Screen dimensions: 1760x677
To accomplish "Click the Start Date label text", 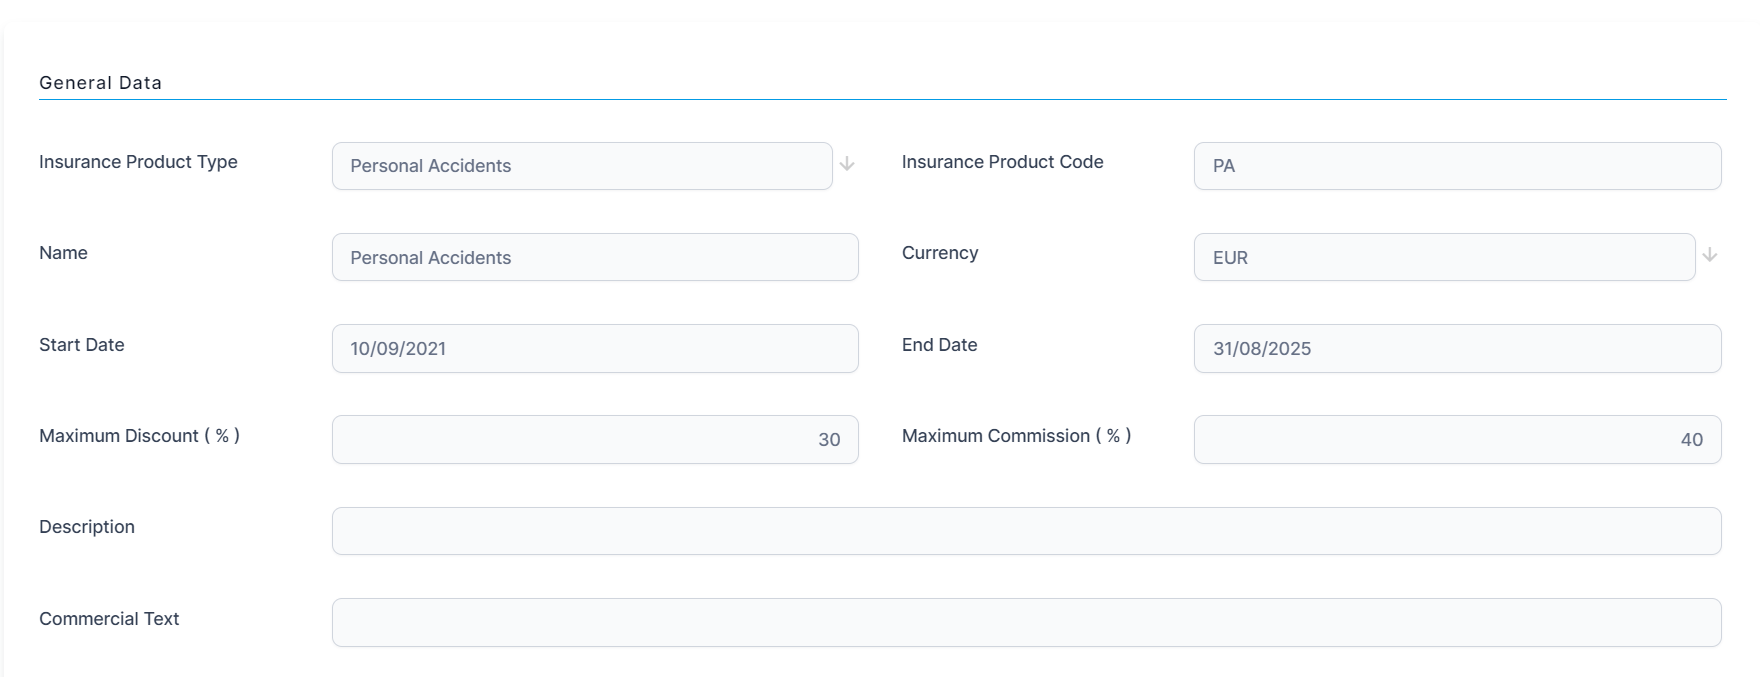I will click(x=82, y=345).
